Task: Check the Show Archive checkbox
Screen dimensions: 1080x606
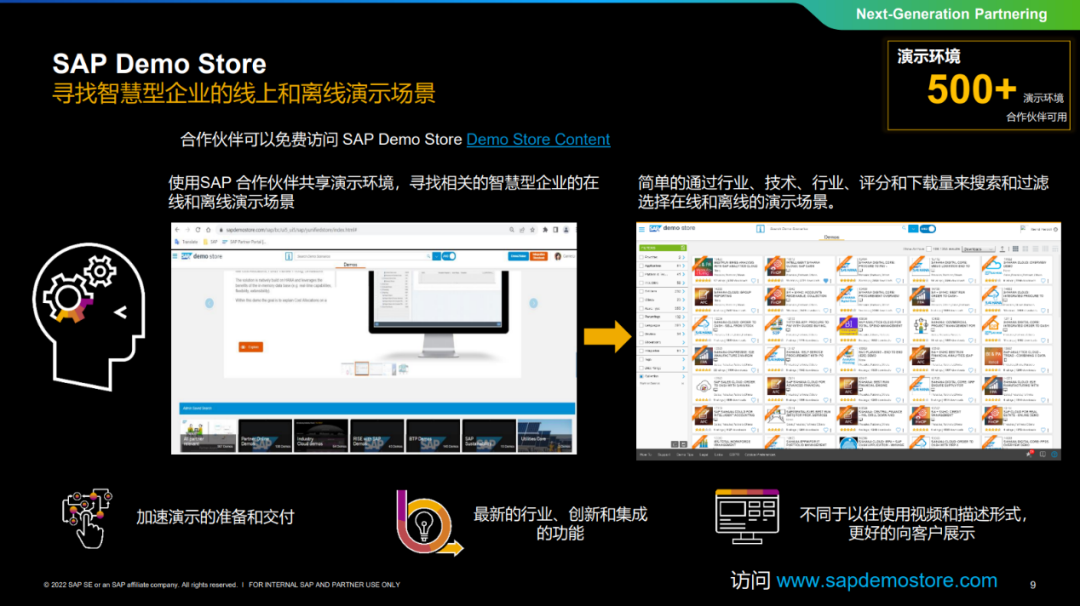Action: pos(928,249)
